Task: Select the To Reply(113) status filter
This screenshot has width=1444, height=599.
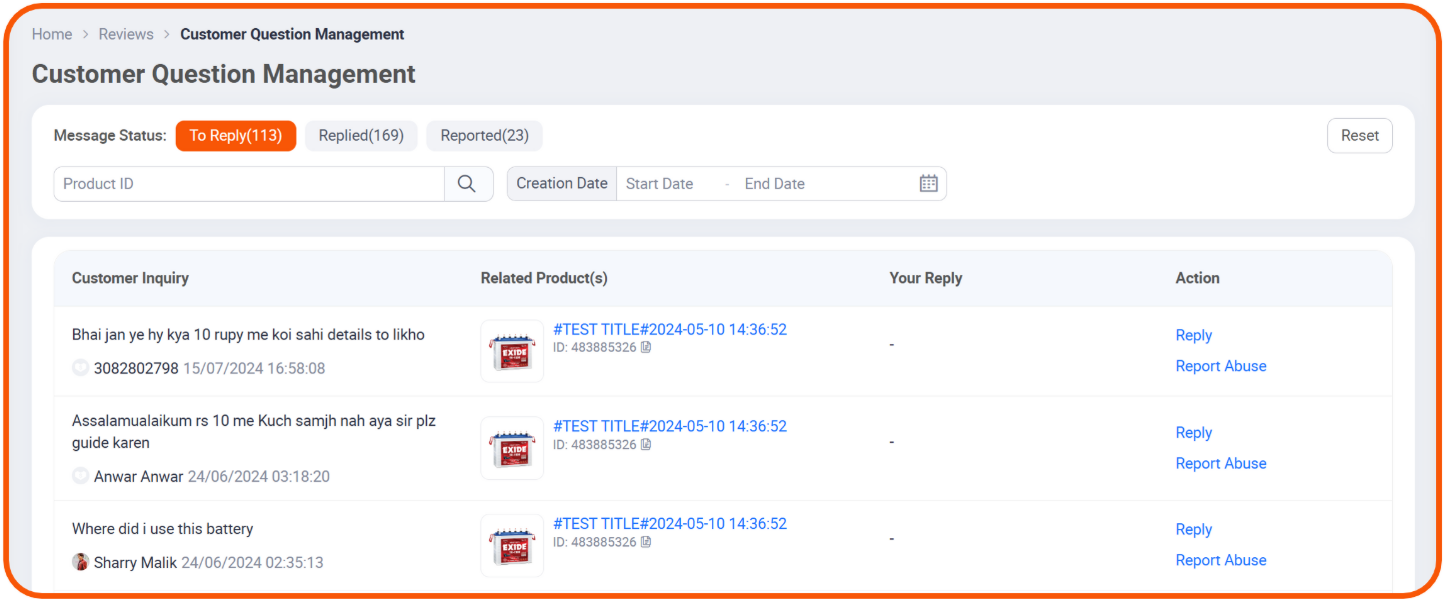Action: pos(236,136)
